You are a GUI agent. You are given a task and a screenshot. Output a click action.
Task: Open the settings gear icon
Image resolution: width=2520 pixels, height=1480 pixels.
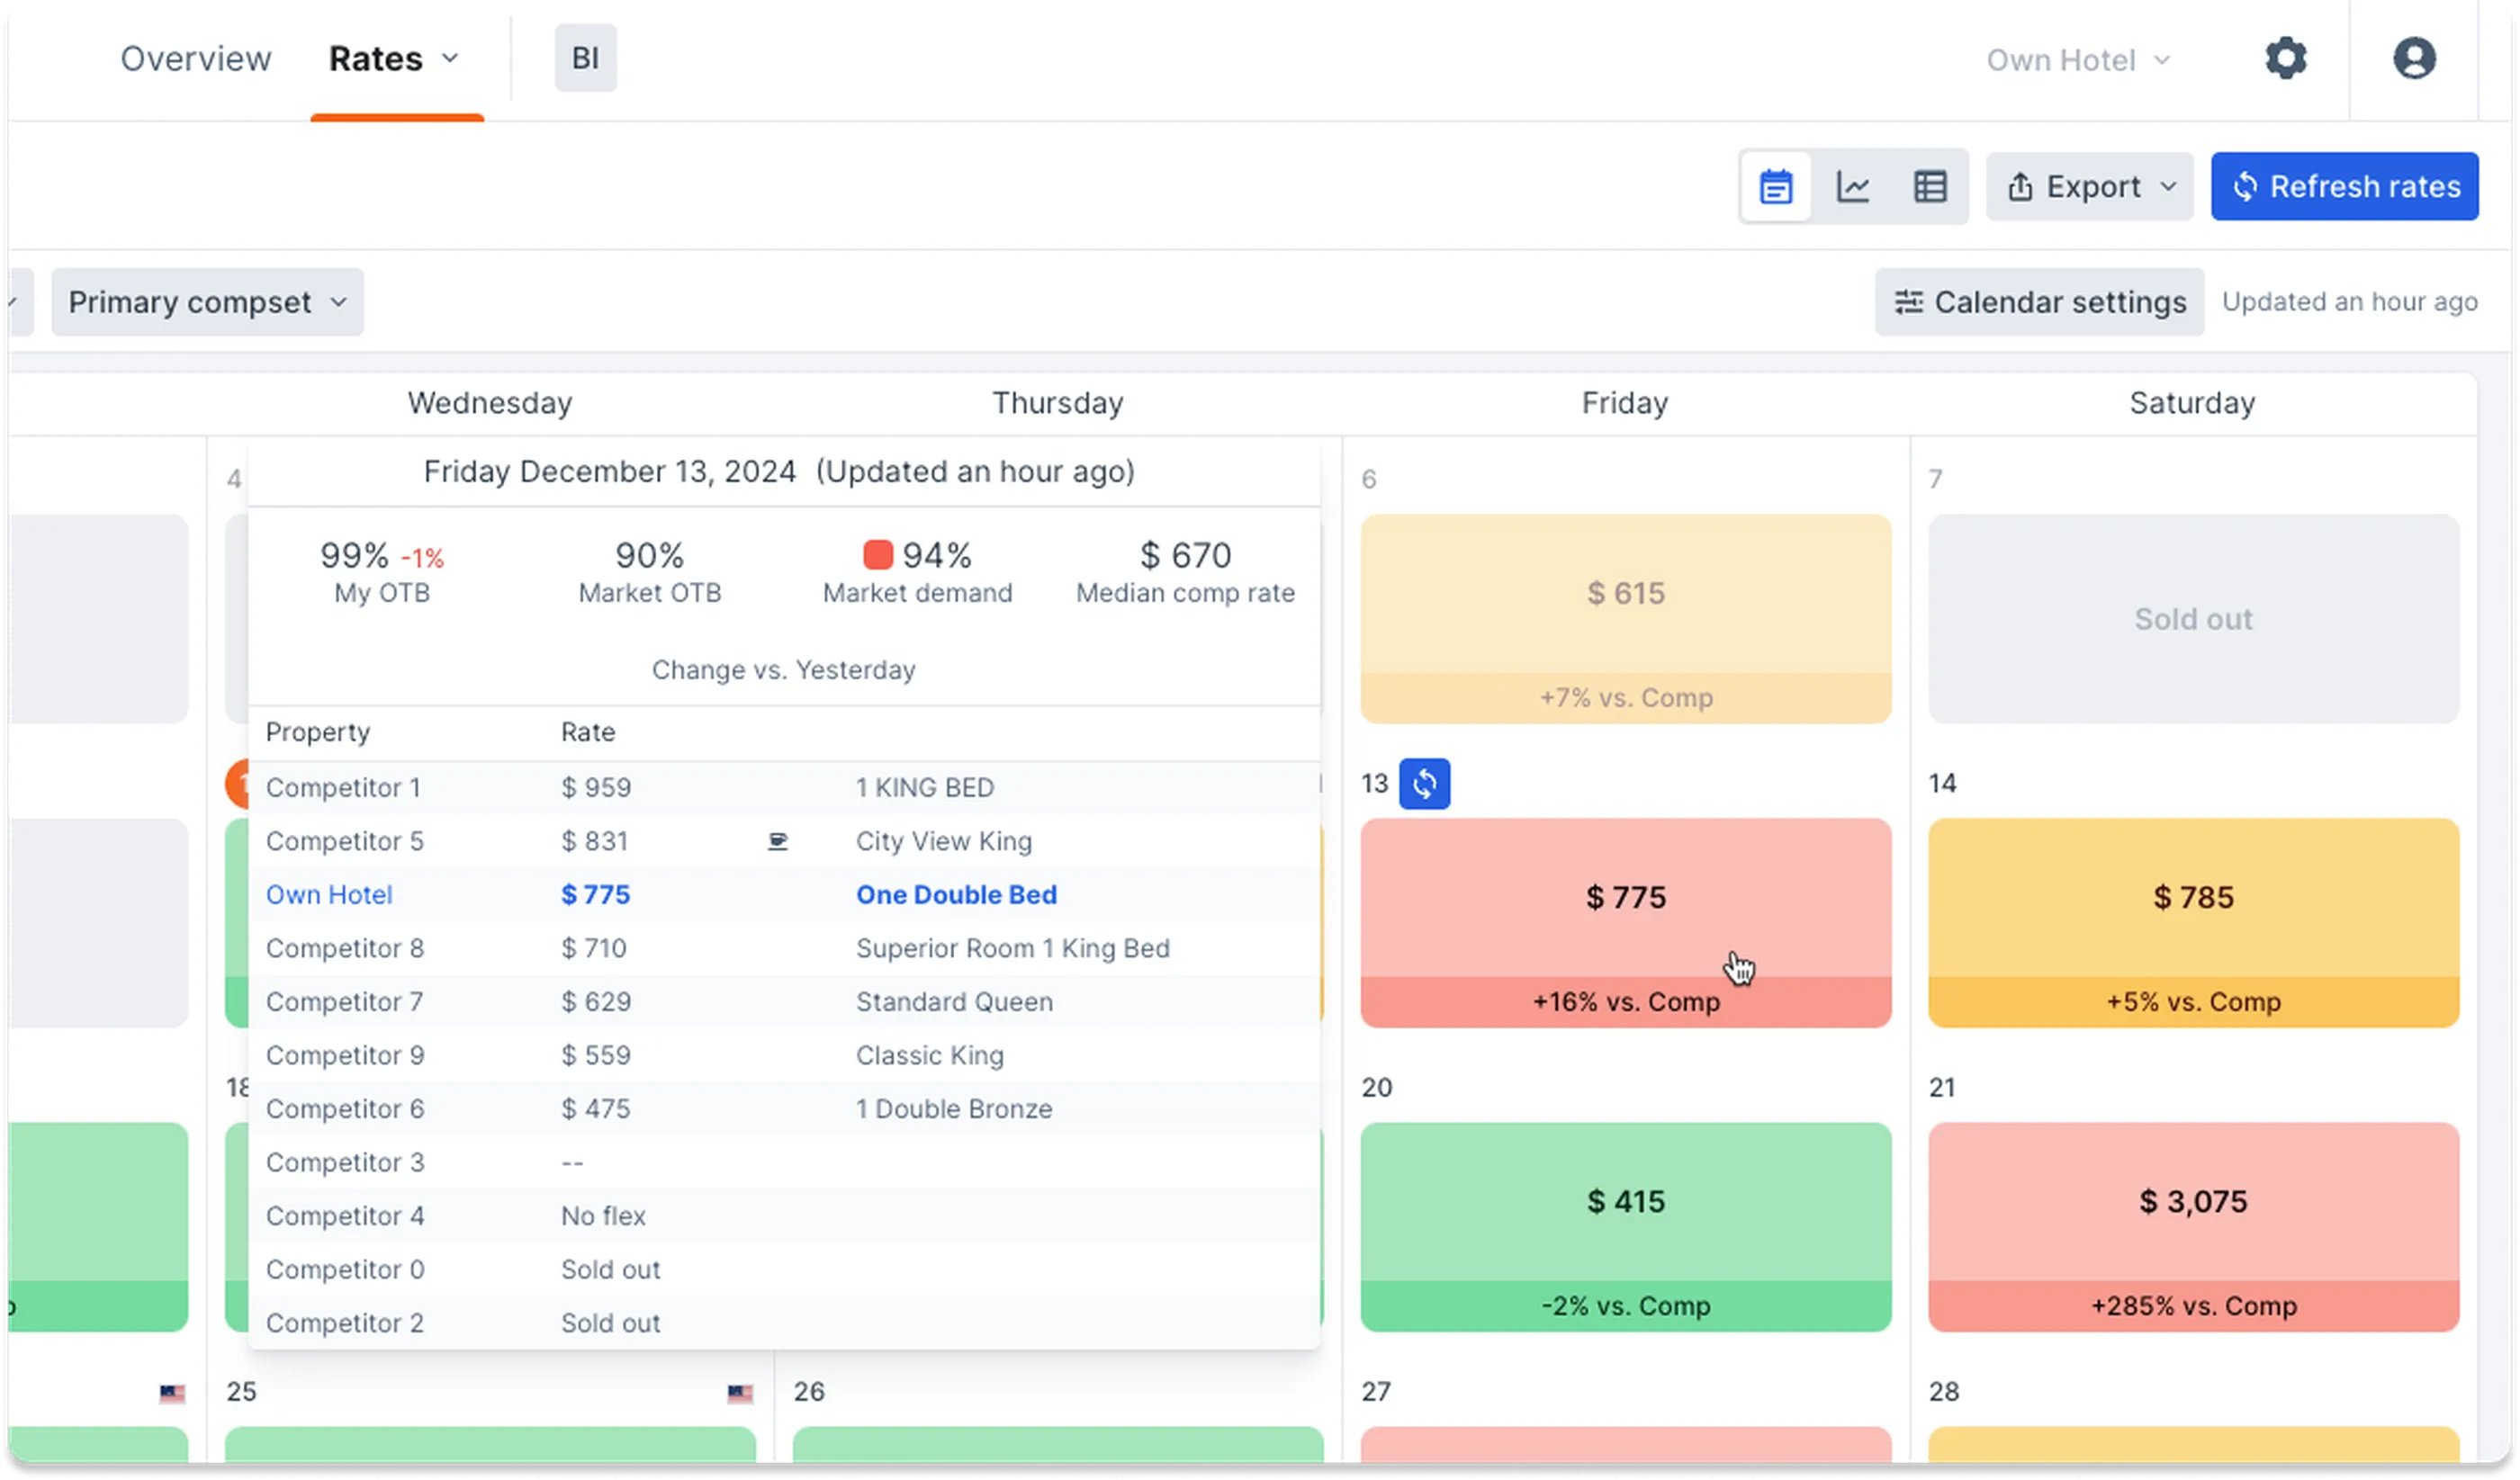[x=2285, y=58]
